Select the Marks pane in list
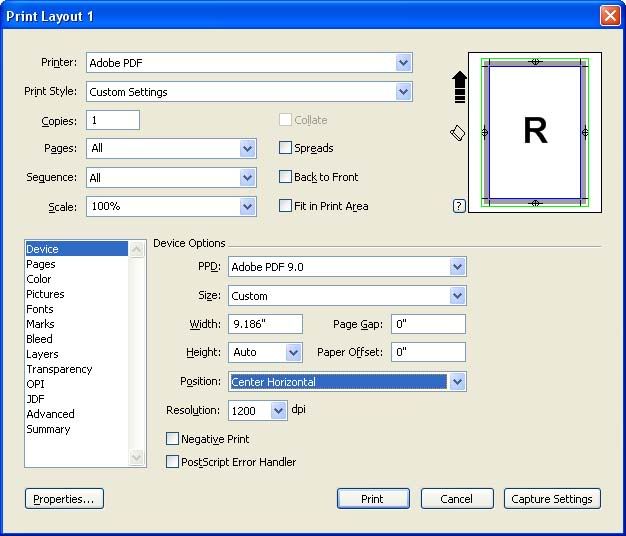 (x=41, y=324)
